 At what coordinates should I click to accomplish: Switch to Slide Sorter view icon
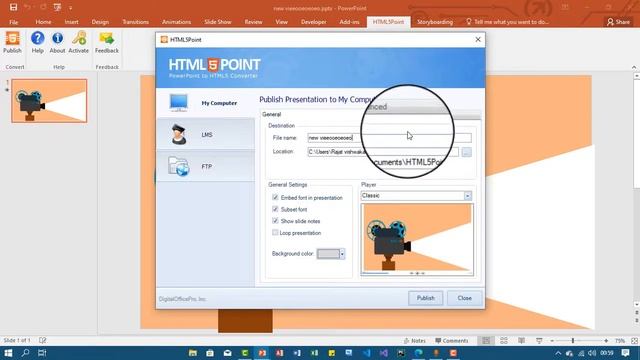pos(504,340)
